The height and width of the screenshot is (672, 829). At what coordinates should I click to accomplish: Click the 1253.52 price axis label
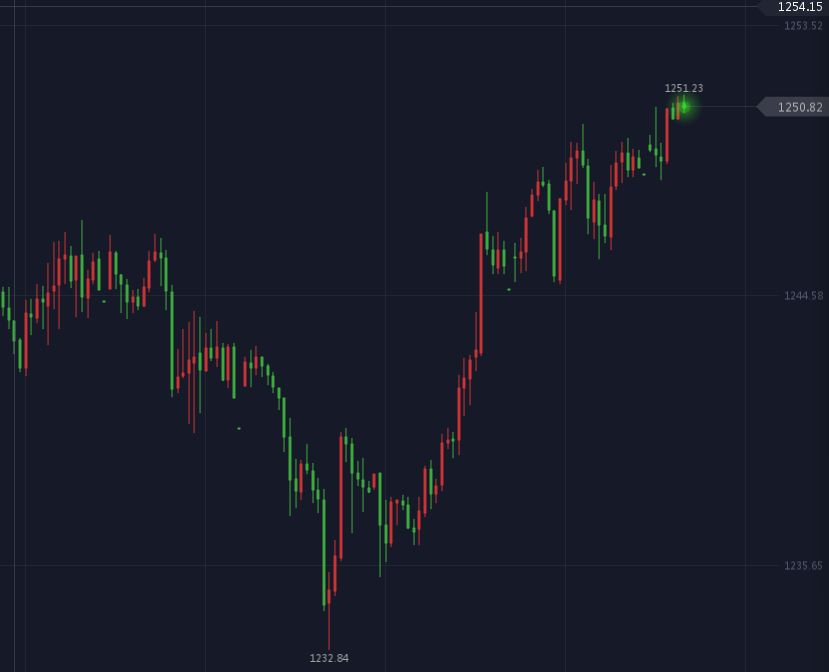(x=803, y=26)
